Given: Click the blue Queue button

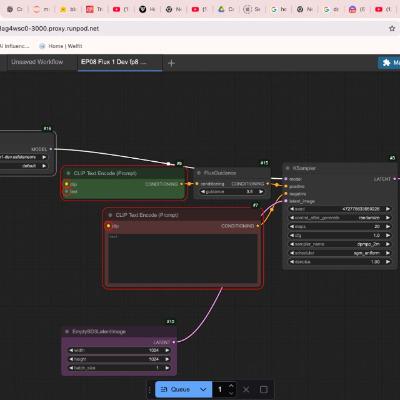Looking at the screenshot, I should point(177,389).
